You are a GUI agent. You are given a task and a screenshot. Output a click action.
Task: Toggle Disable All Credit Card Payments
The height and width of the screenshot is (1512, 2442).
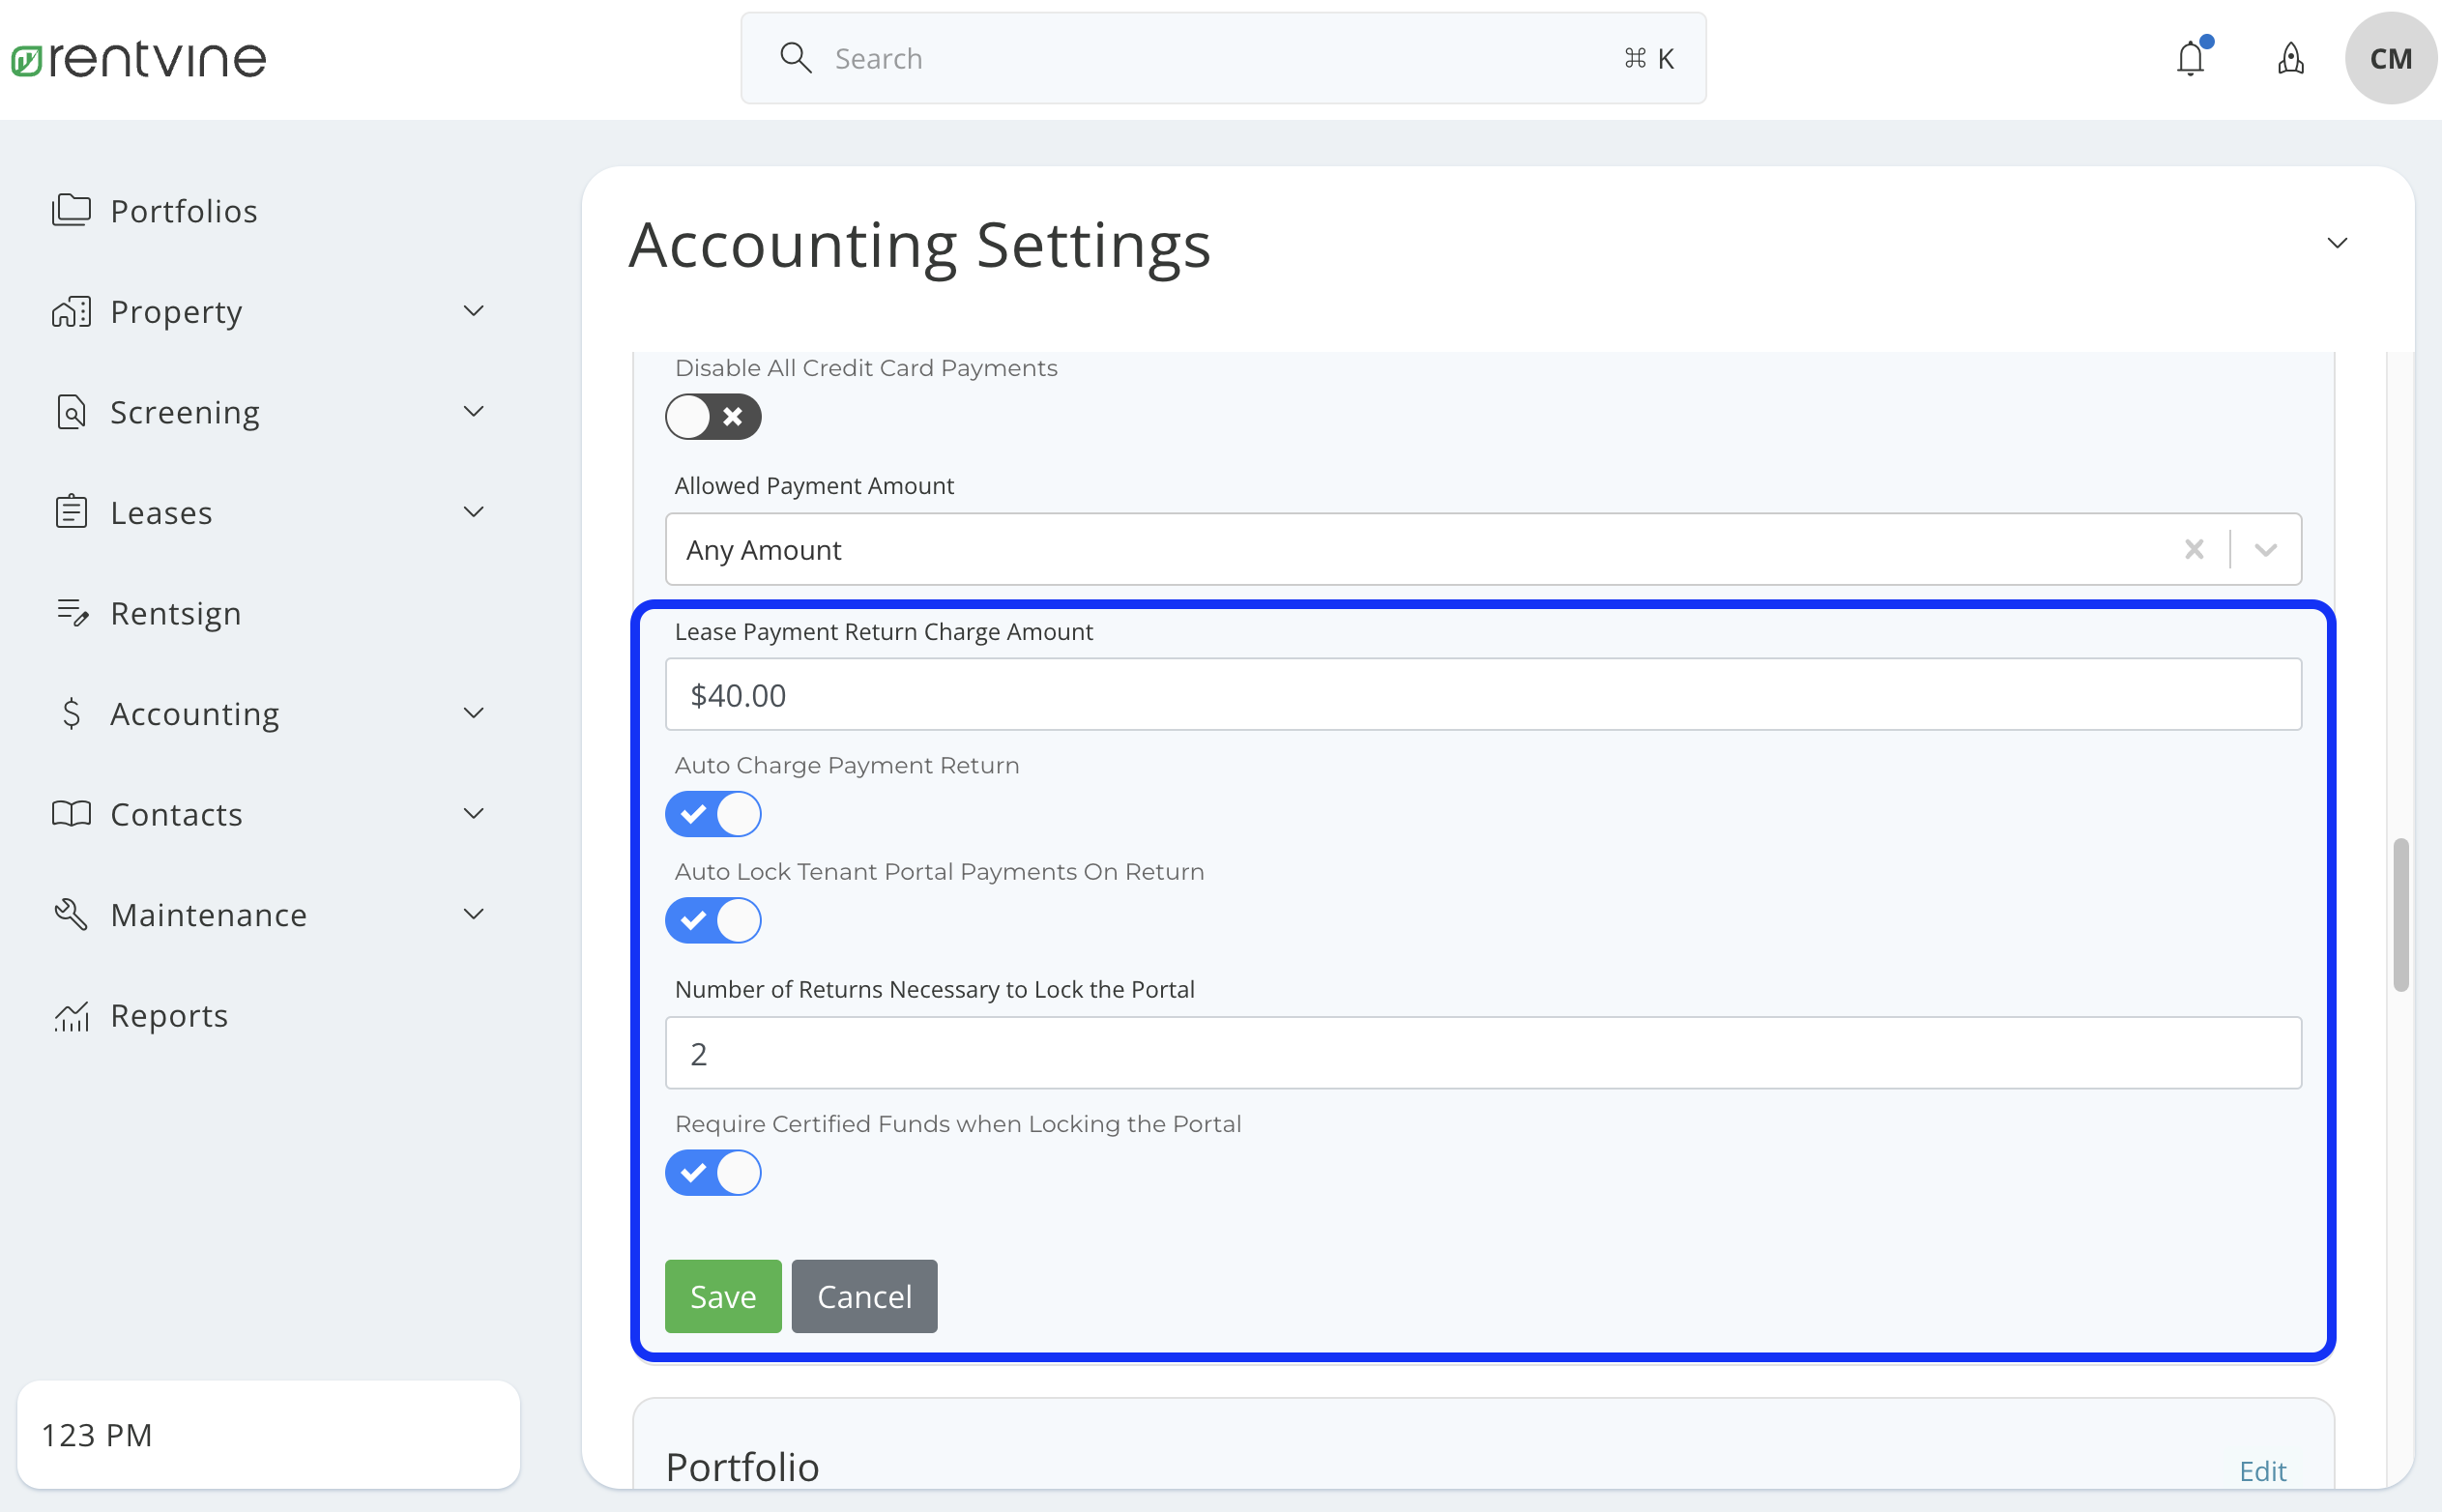point(713,416)
